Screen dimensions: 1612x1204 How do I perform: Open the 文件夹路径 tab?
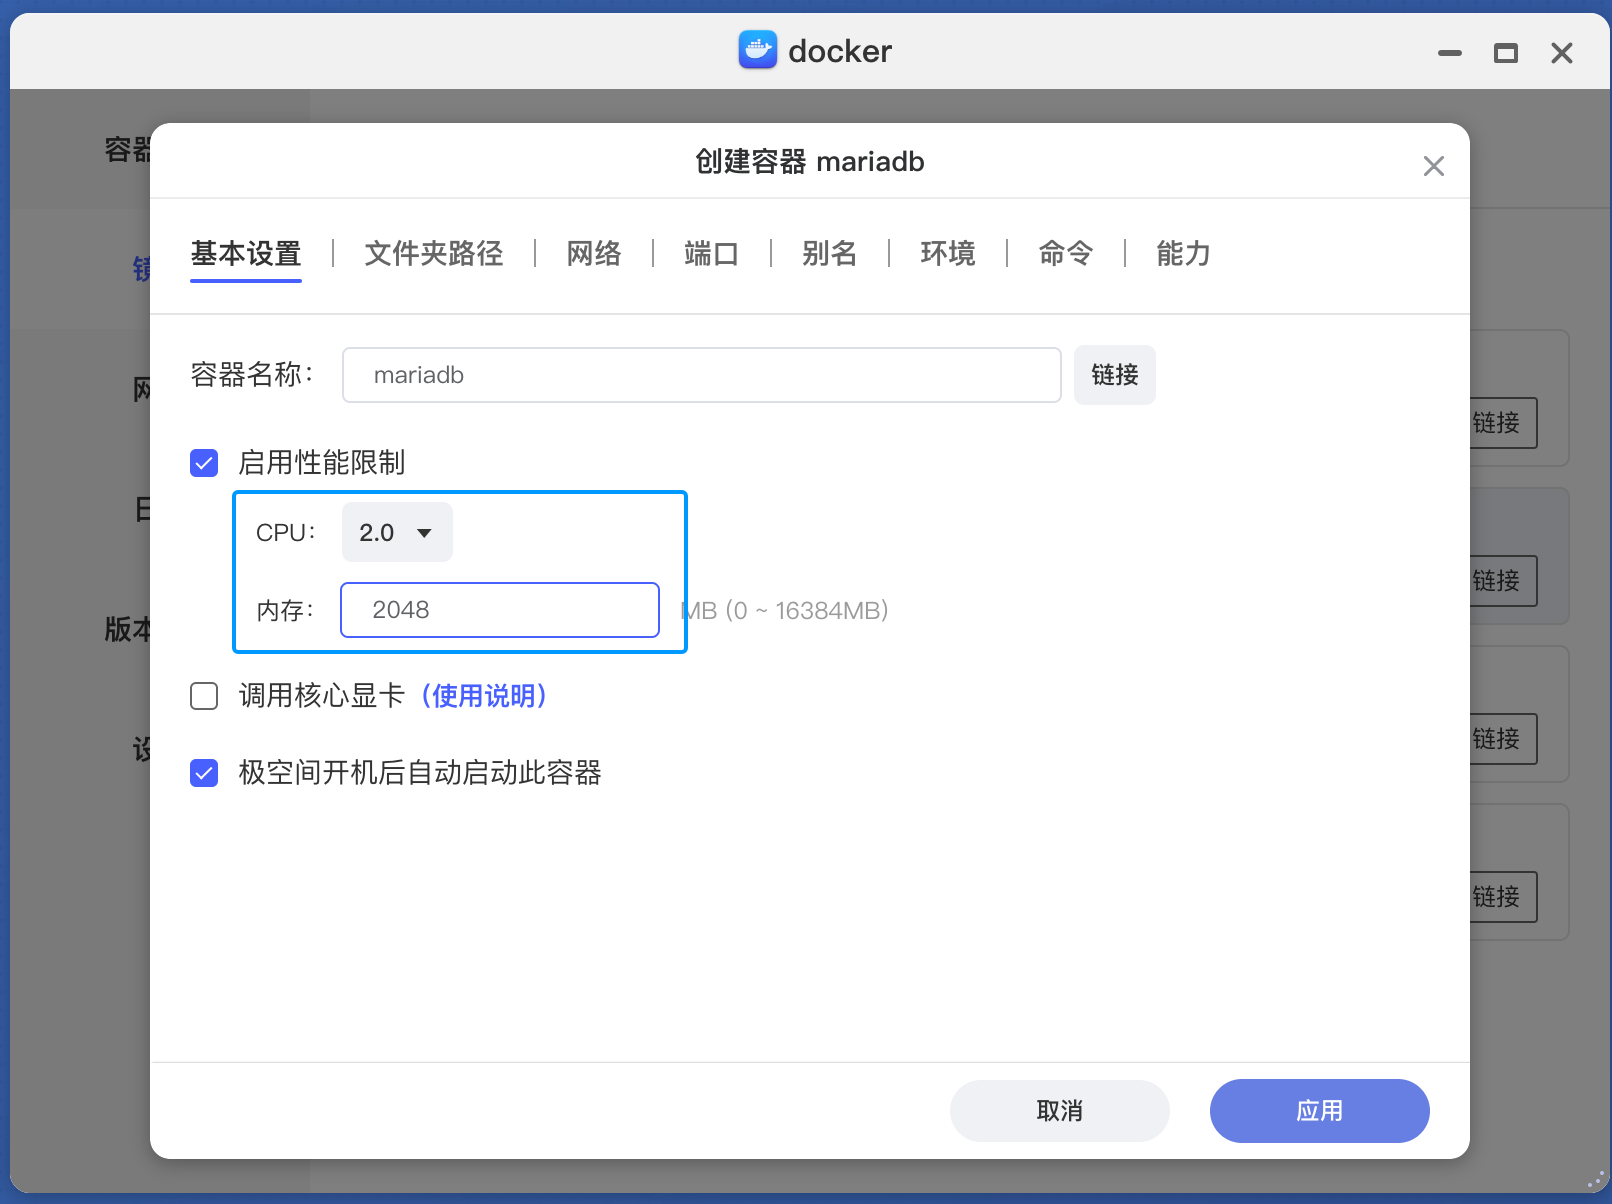click(434, 254)
